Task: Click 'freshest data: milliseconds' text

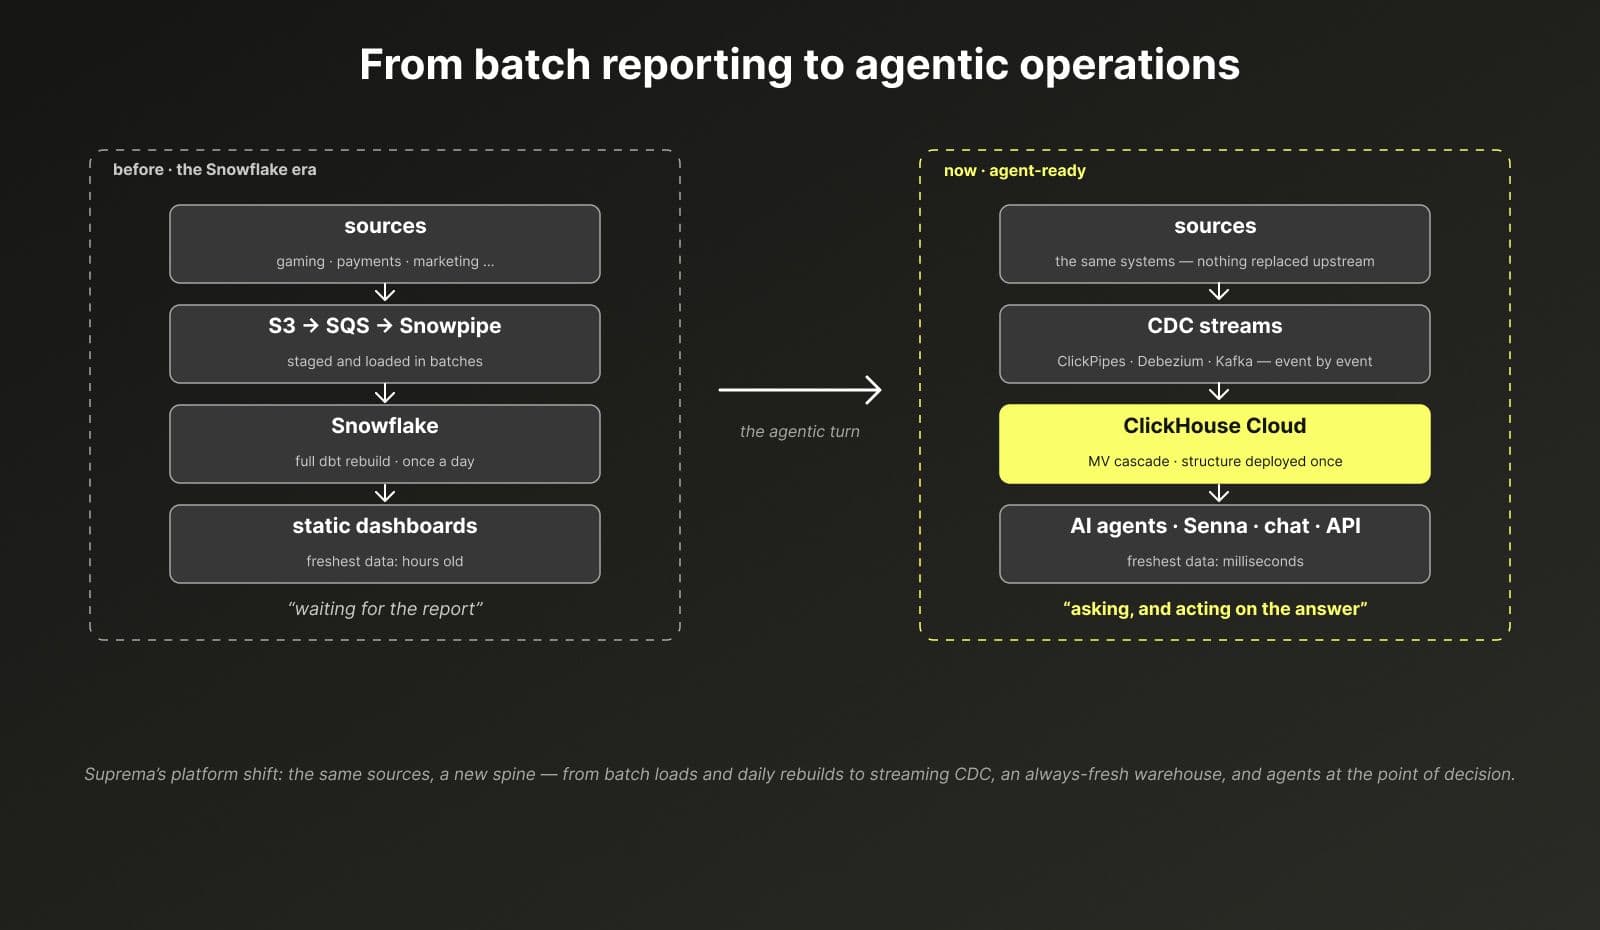Action: point(1215,561)
